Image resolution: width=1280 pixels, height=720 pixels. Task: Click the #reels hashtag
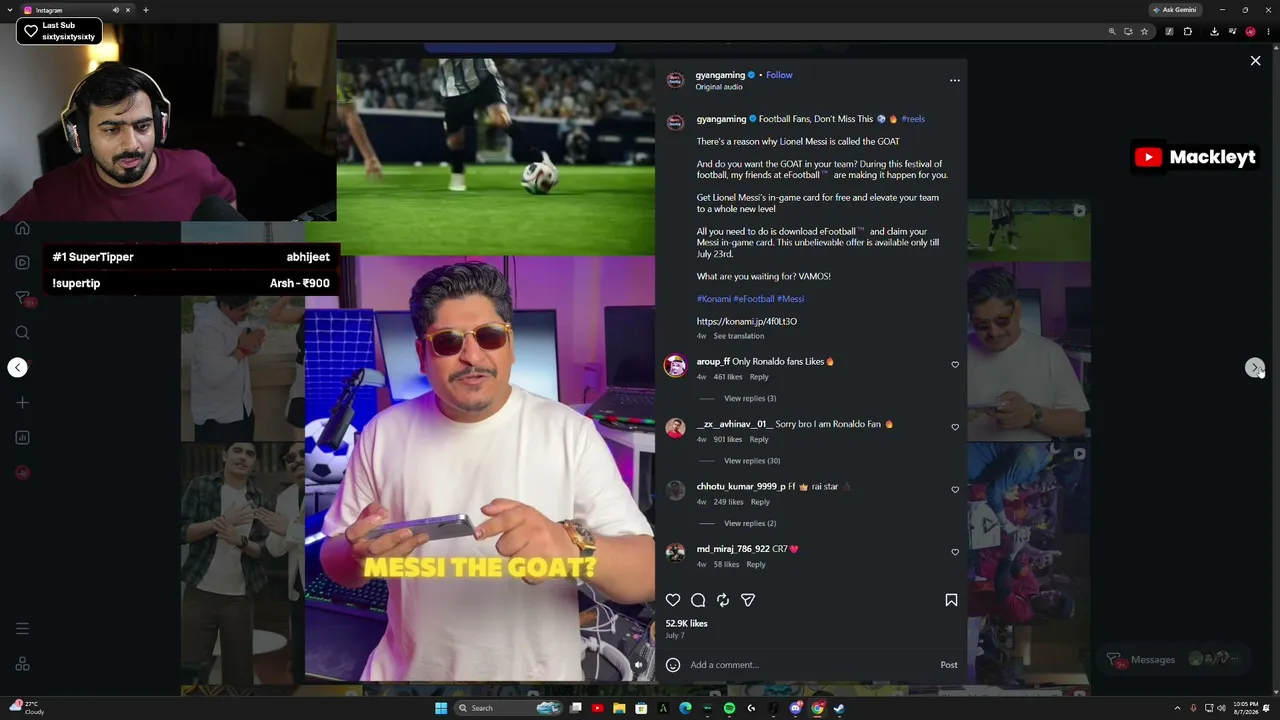(913, 119)
